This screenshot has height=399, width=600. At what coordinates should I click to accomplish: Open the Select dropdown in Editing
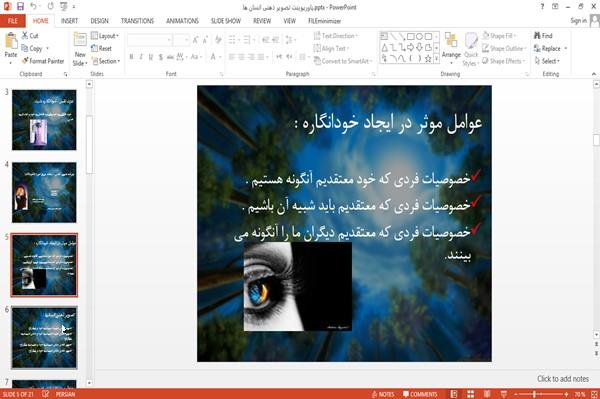point(547,61)
